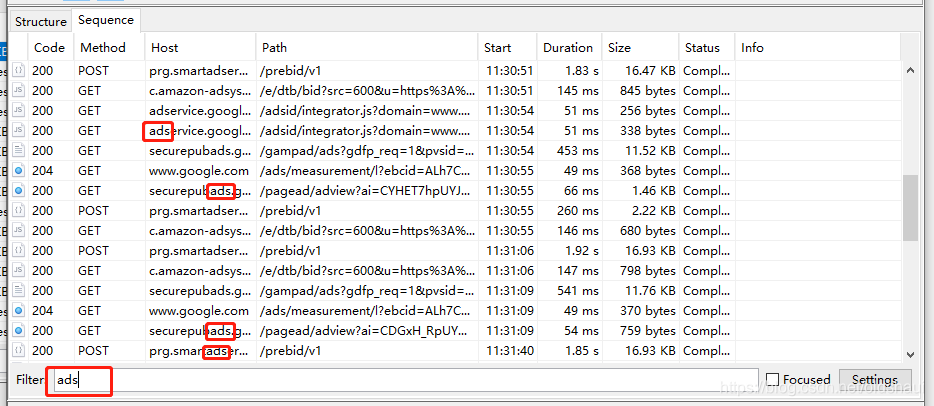Click the 11.76 KB size cell
Image resolution: width=934 pixels, height=406 pixels.
640,291
